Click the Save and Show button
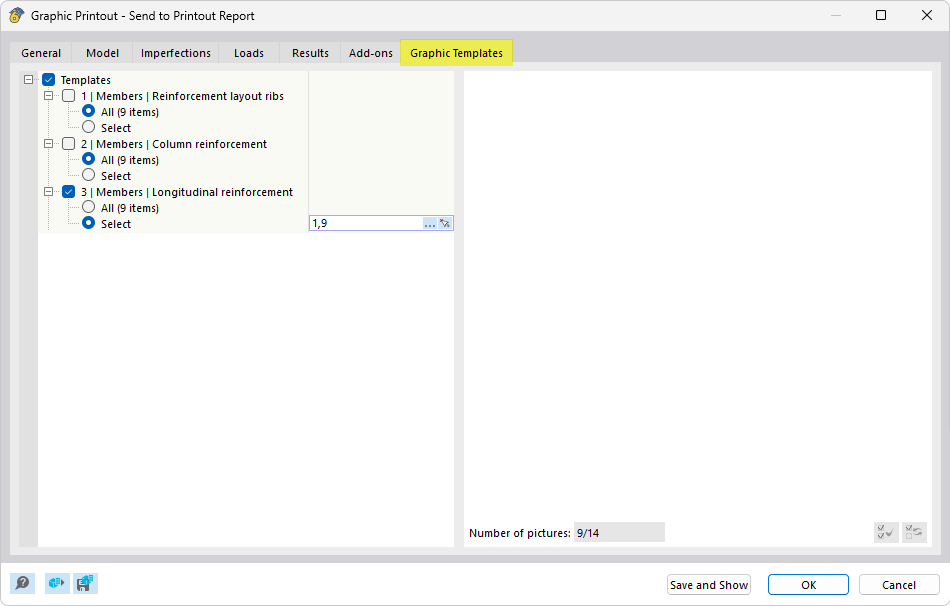Image resolution: width=950 pixels, height=606 pixels. coord(709,584)
